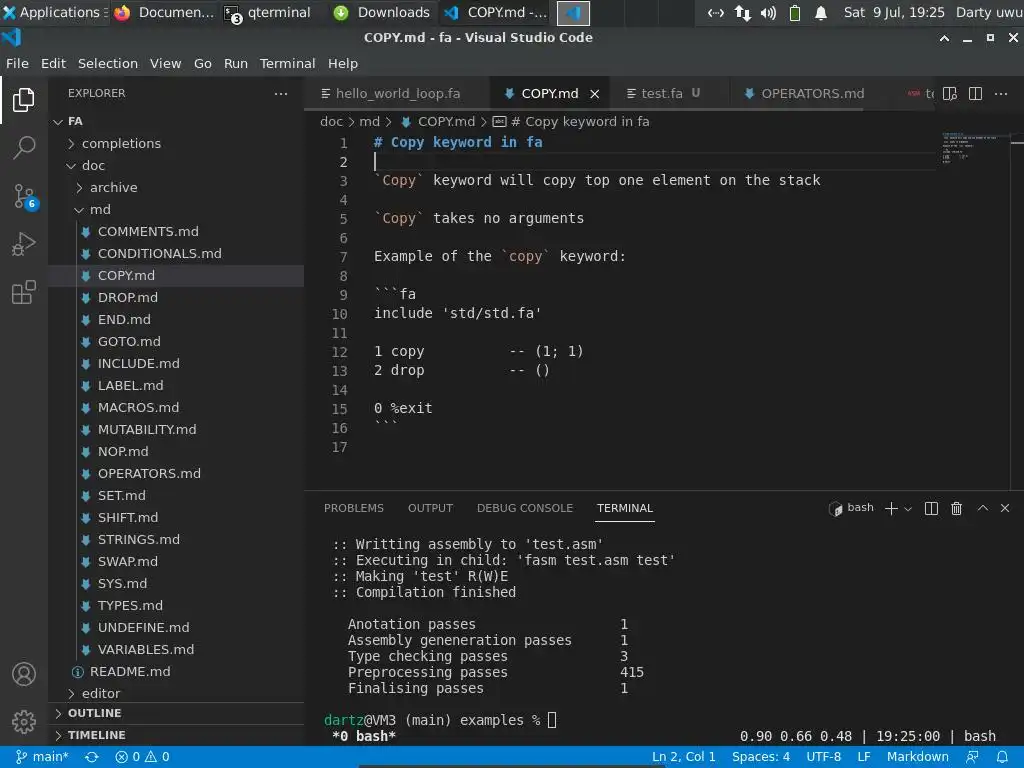Open the volume control in system tray

[x=768, y=12]
